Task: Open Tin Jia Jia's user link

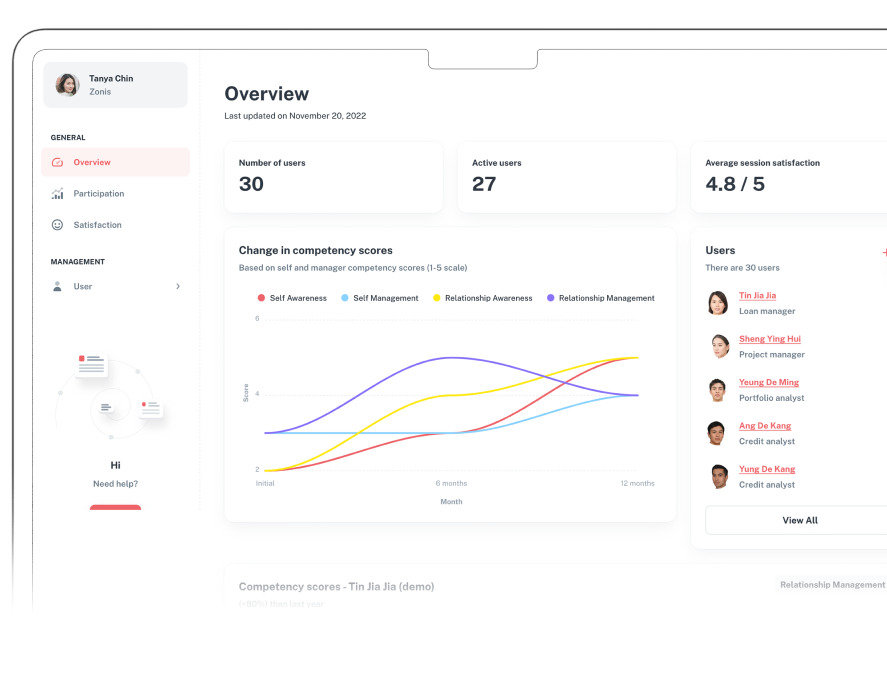Action: [757, 296]
